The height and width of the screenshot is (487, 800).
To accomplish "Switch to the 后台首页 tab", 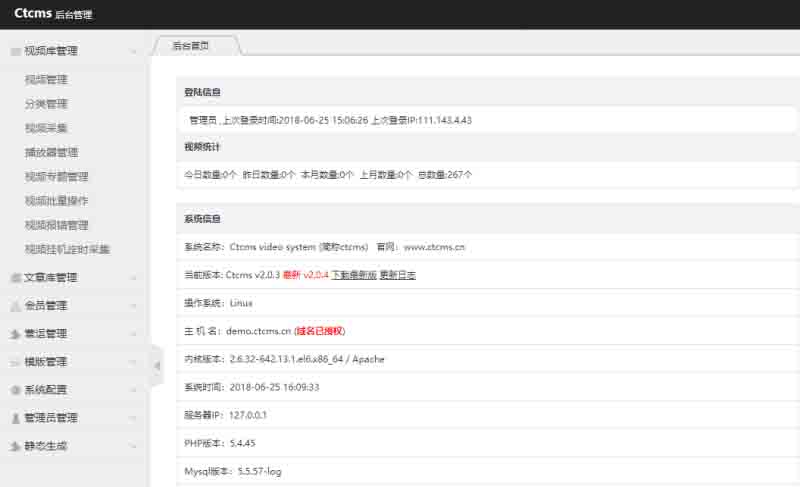I will click(194, 46).
